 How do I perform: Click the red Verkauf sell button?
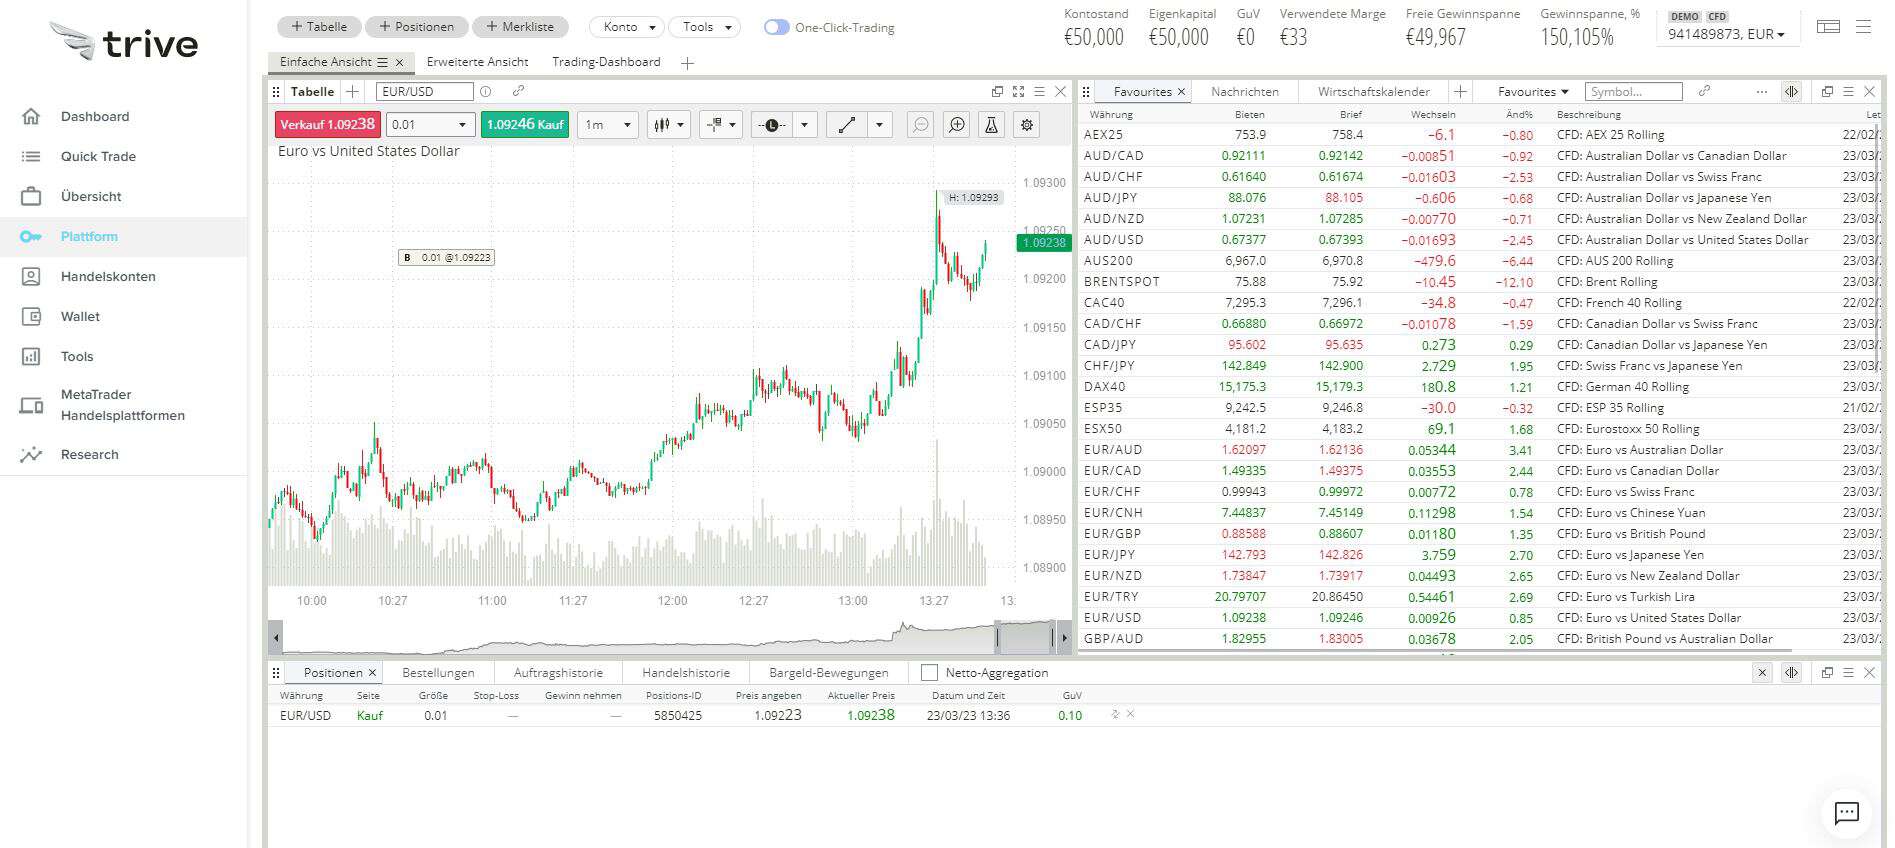[327, 125]
